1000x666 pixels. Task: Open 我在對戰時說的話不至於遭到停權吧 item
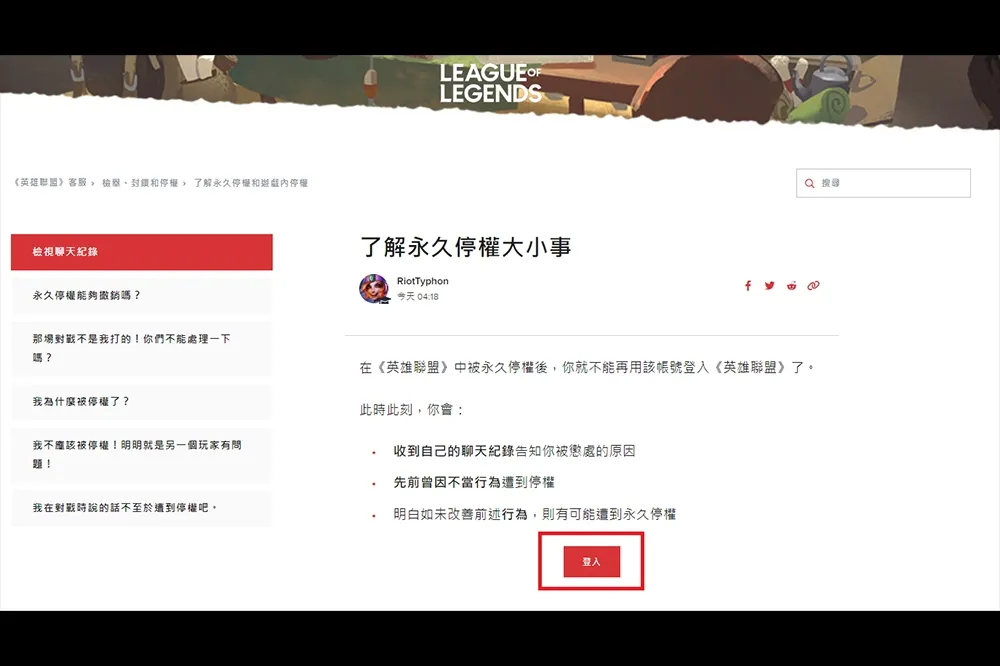142,508
